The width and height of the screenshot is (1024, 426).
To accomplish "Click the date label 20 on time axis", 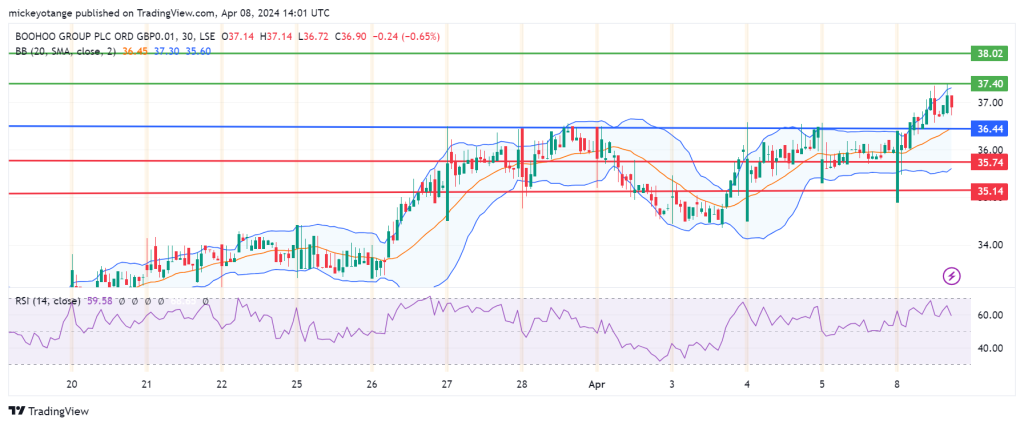I will click(x=72, y=385).
